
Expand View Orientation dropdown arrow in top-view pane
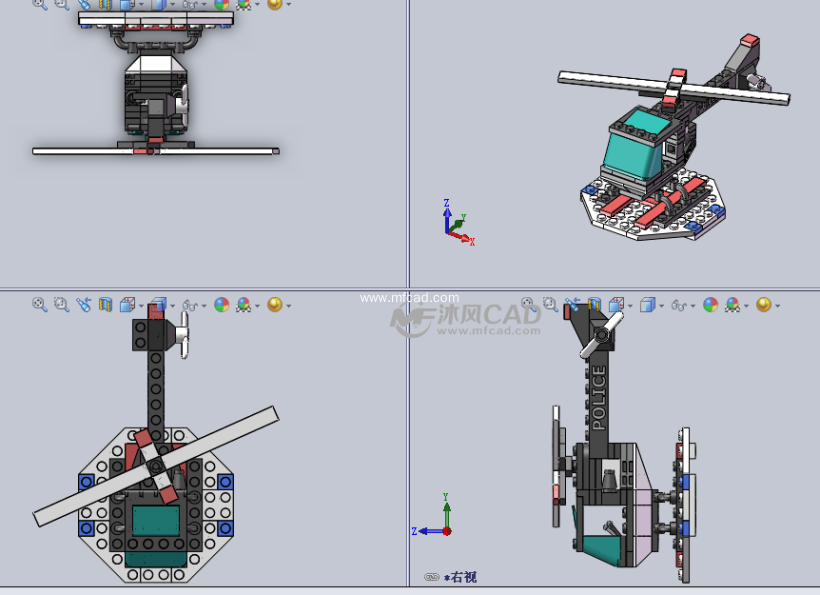pos(141,306)
